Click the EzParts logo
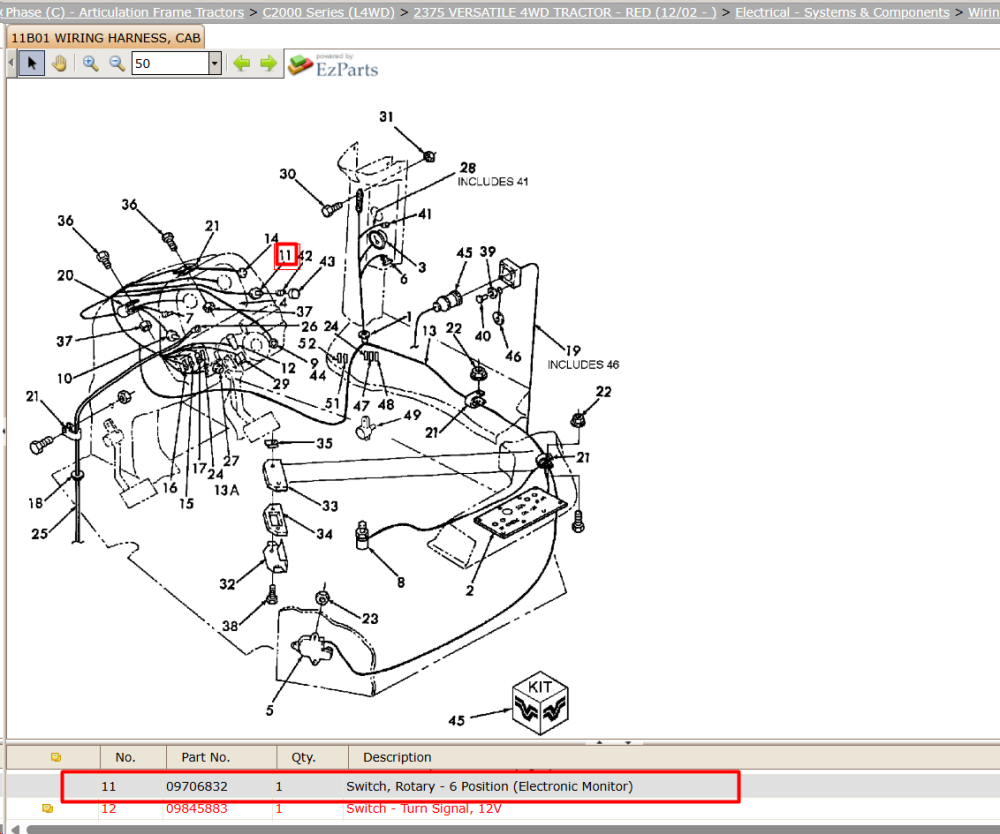The image size is (1000, 834). [x=333, y=65]
